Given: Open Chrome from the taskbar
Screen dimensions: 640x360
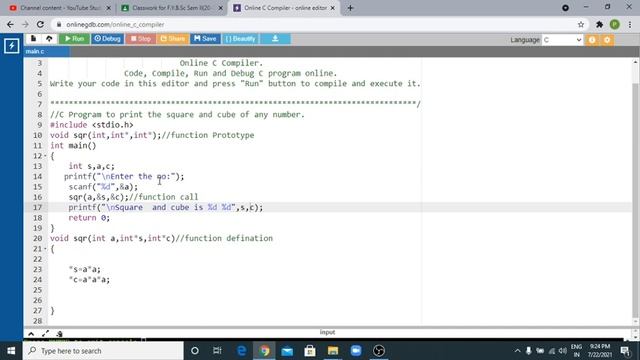Looking at the screenshot, I should coord(264,351).
